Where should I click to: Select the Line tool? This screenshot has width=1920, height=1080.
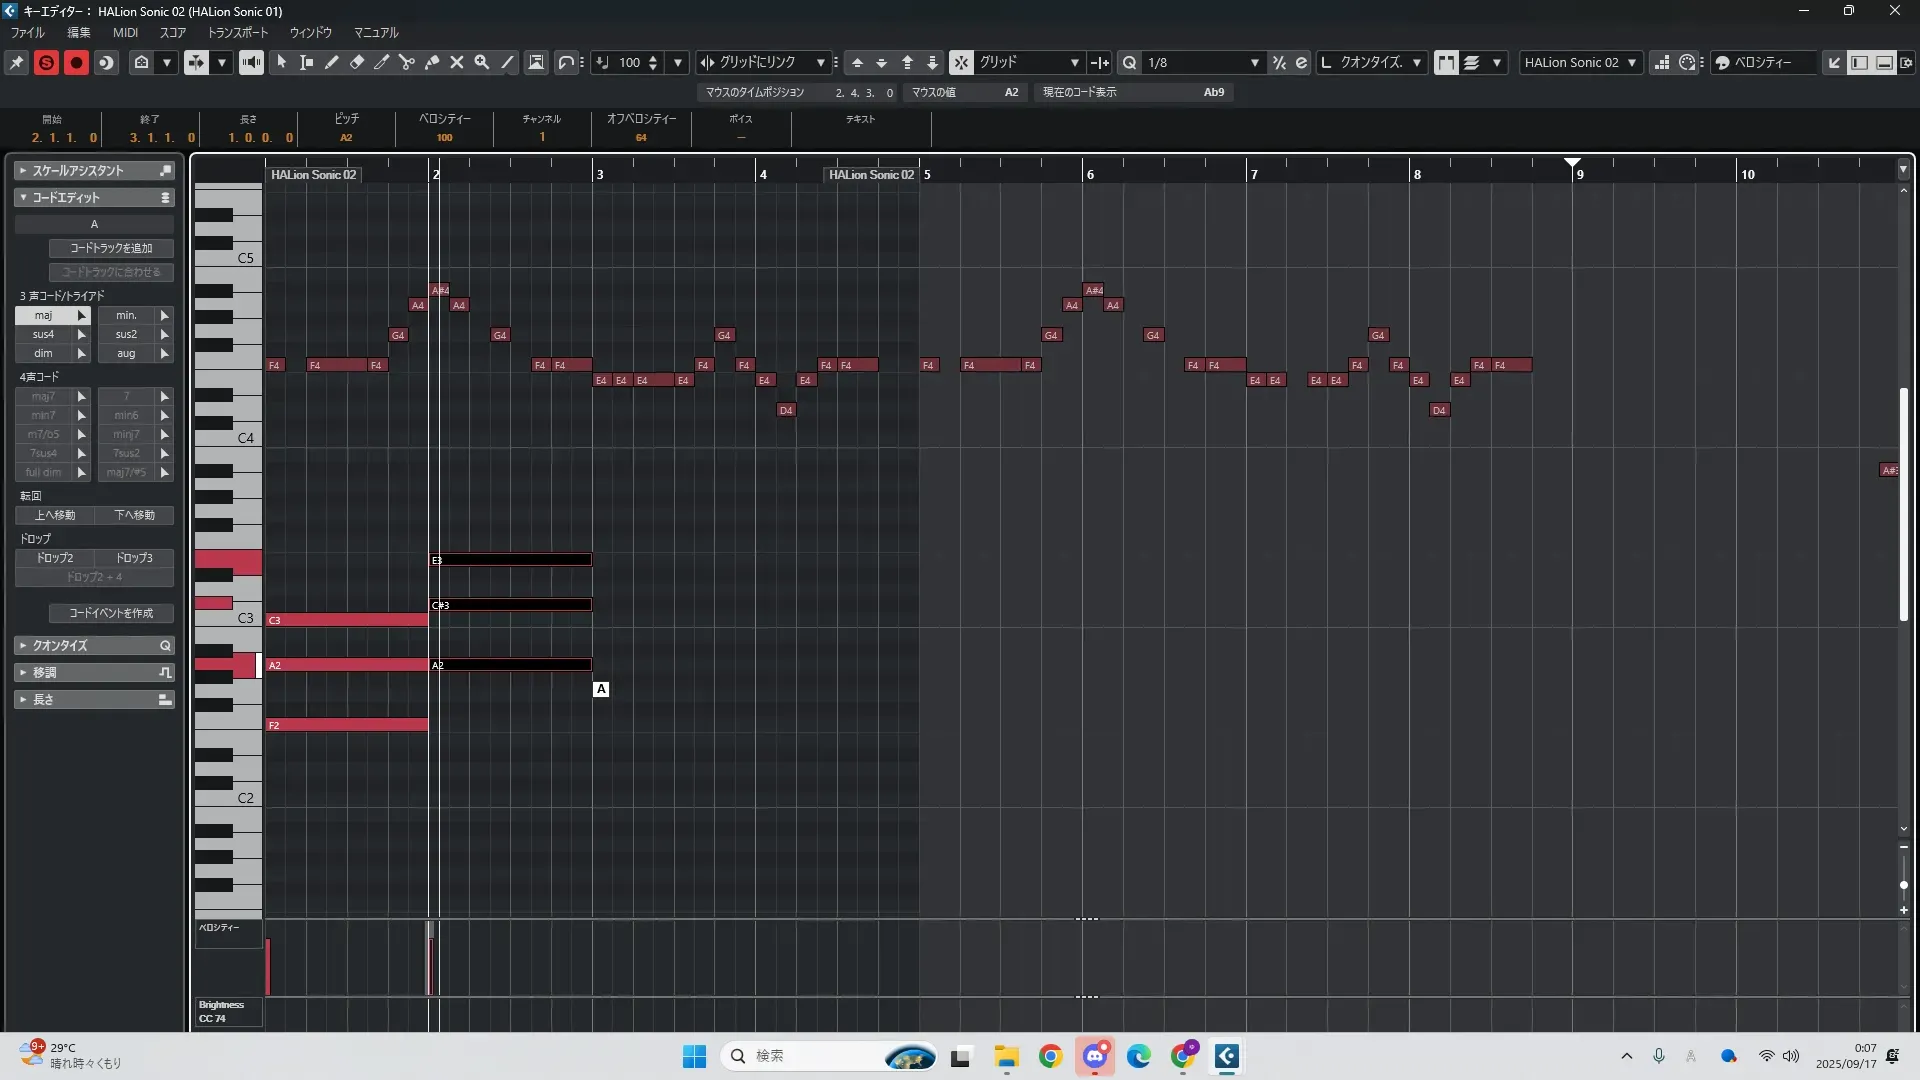(x=507, y=62)
